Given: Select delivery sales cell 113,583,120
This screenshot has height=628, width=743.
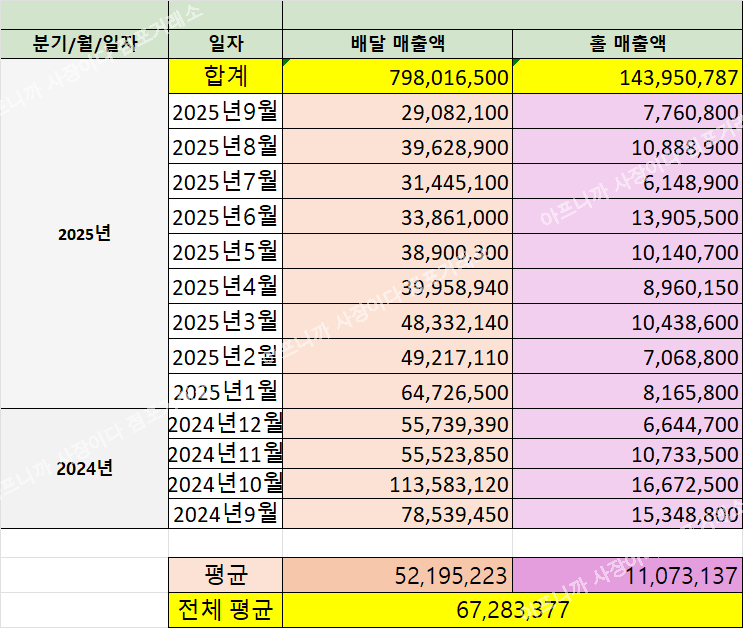Looking at the screenshot, I should (398, 485).
